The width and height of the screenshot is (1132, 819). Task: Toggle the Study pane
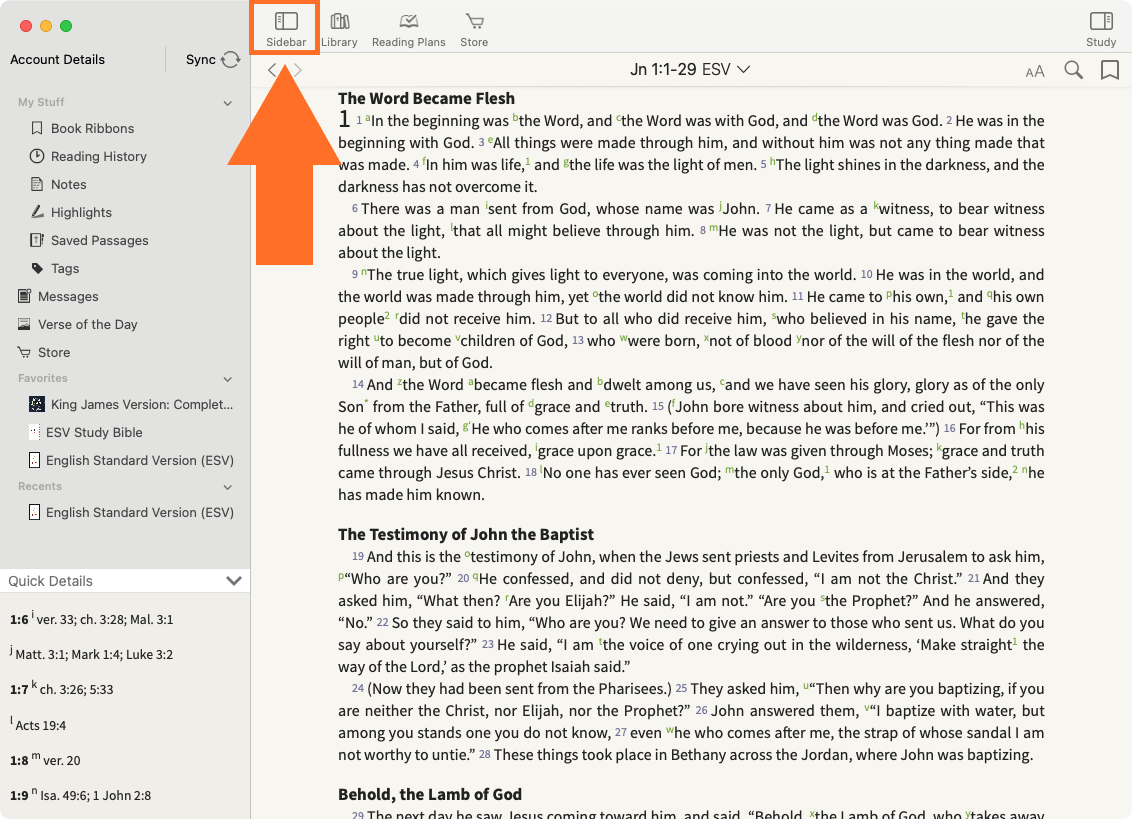(1101, 30)
